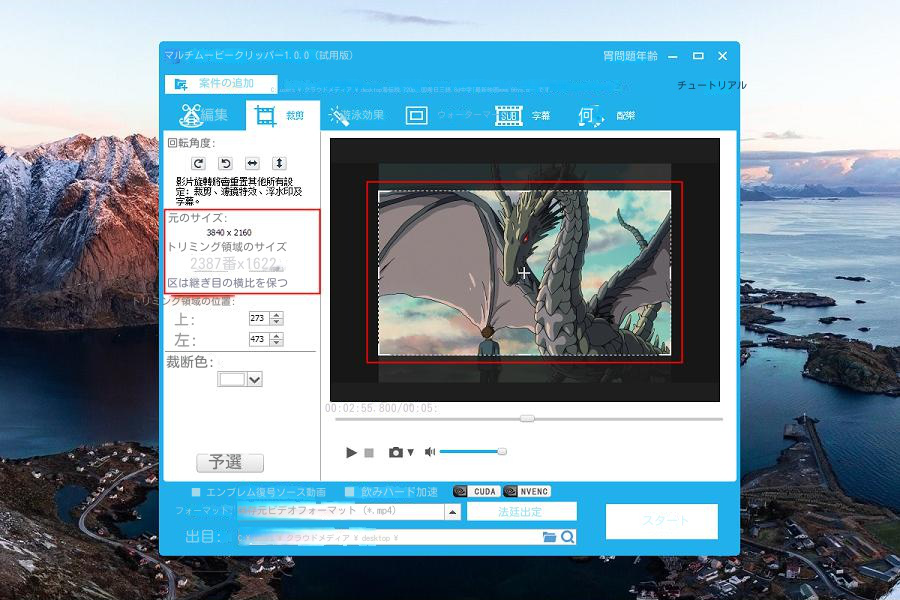Click the 案件の追加 add file button
The image size is (900, 600).
221,84
